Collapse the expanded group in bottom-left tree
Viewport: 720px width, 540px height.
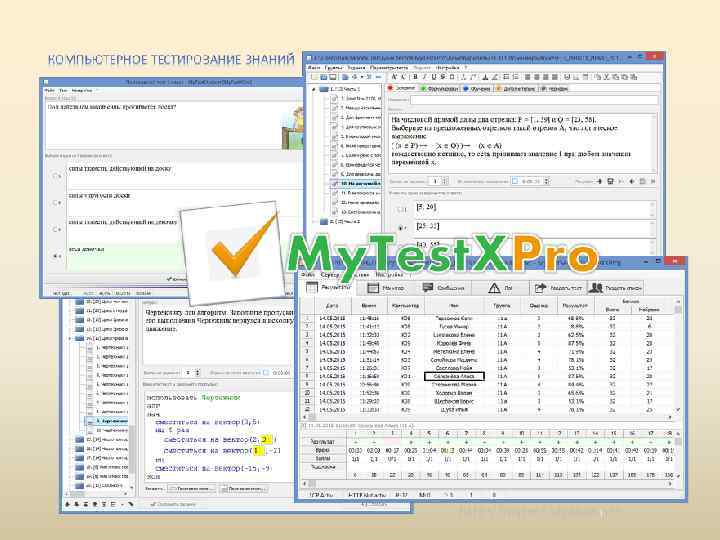click(70, 339)
